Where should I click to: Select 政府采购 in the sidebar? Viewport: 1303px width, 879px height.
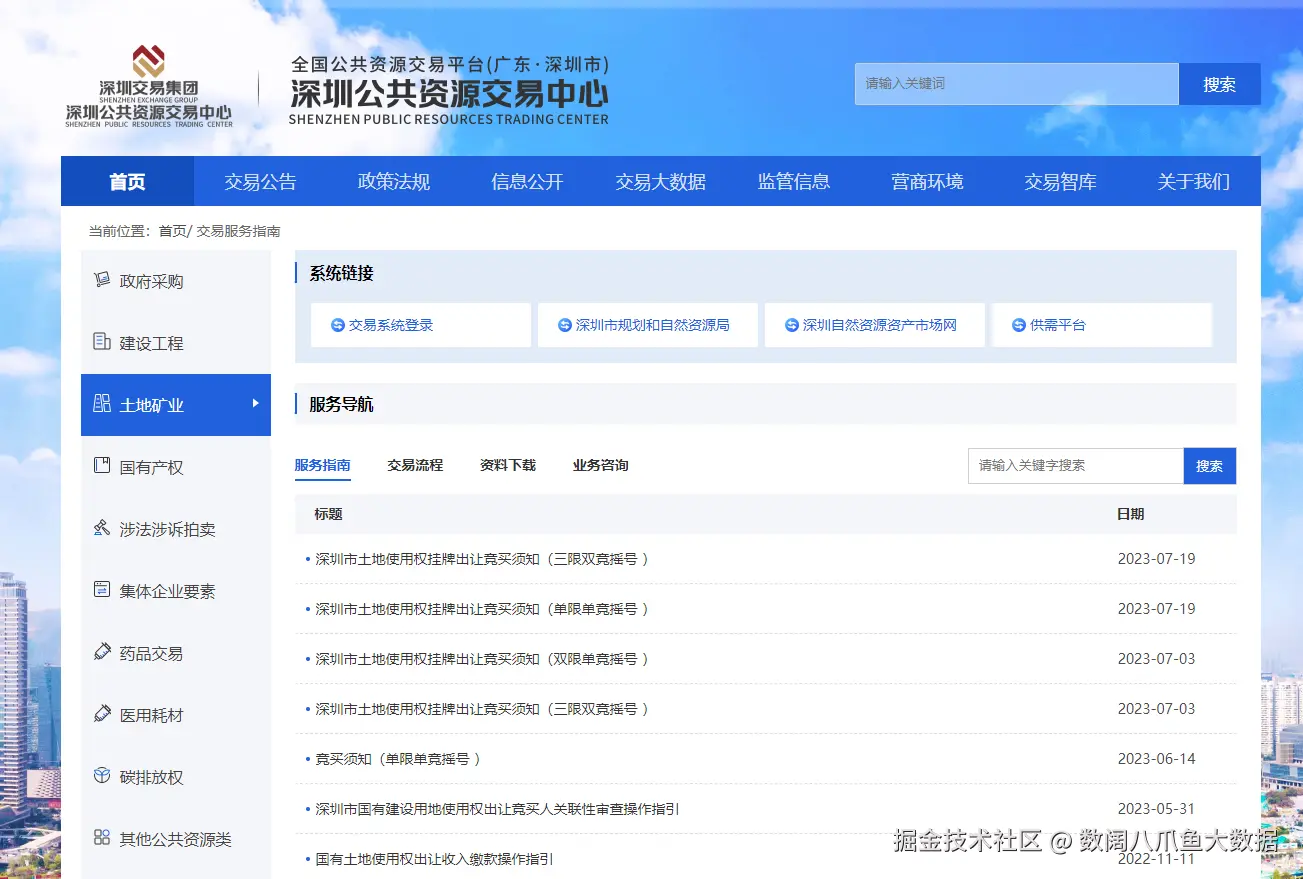pos(176,281)
